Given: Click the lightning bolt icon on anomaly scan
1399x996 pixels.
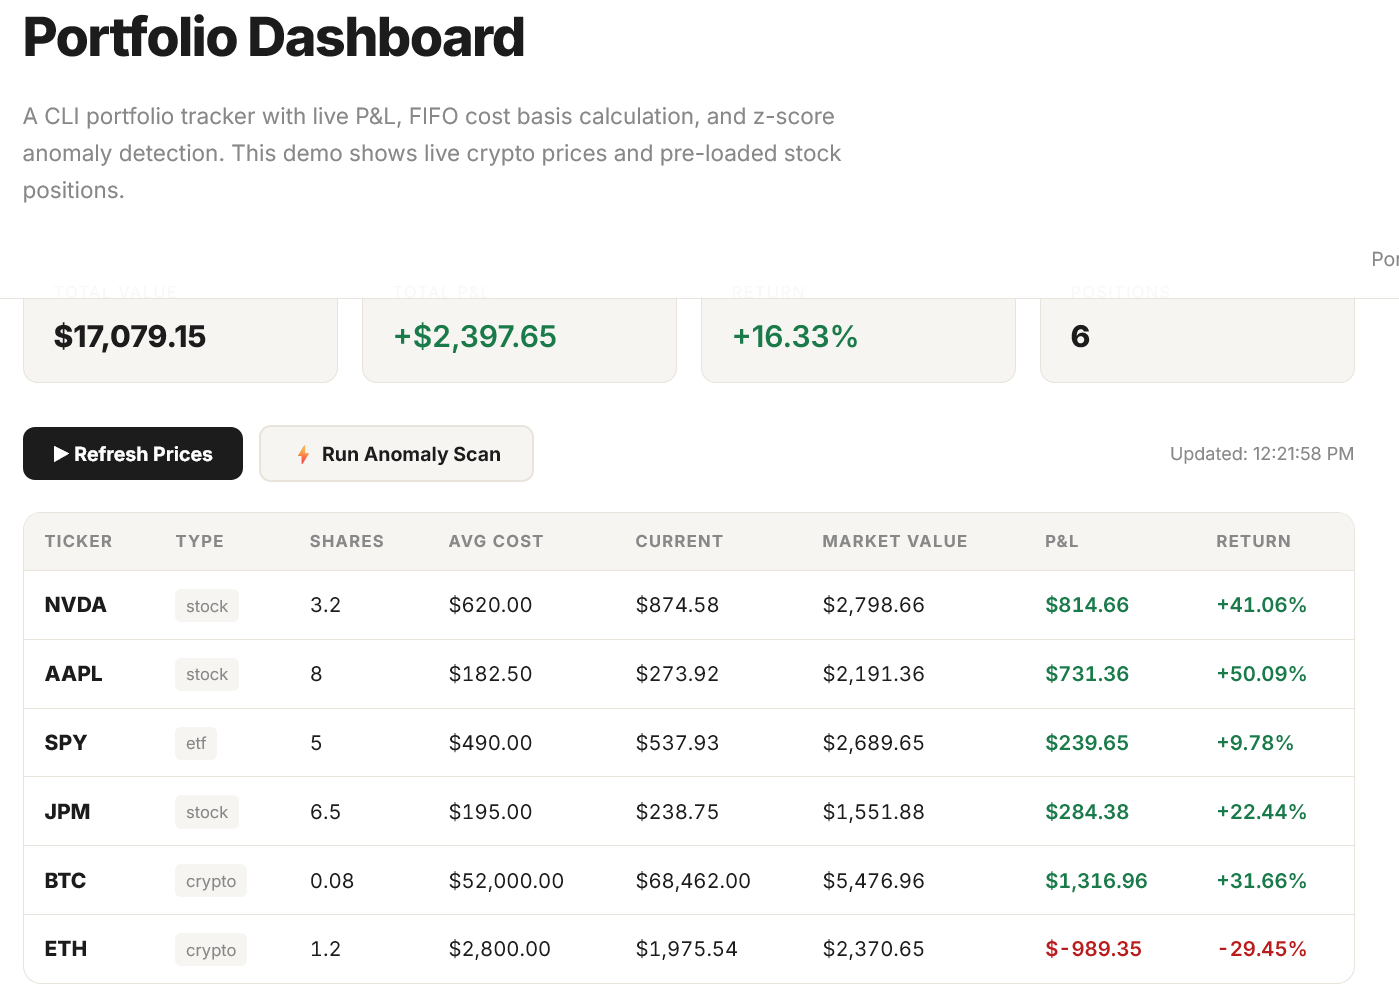Looking at the screenshot, I should click(303, 455).
